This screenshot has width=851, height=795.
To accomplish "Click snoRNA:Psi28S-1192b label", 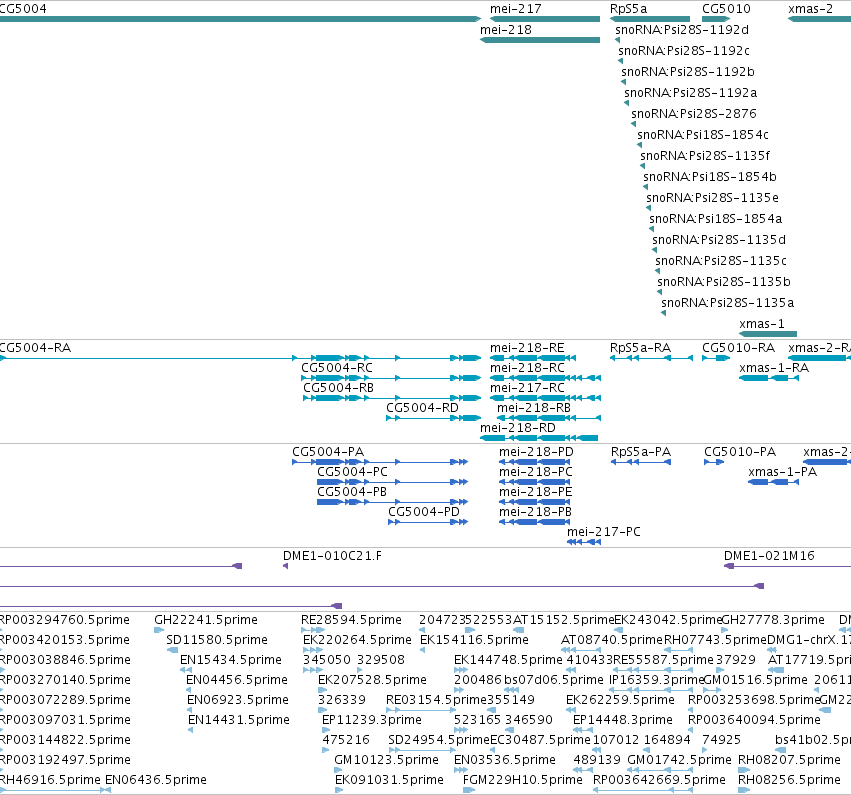I will [688, 72].
